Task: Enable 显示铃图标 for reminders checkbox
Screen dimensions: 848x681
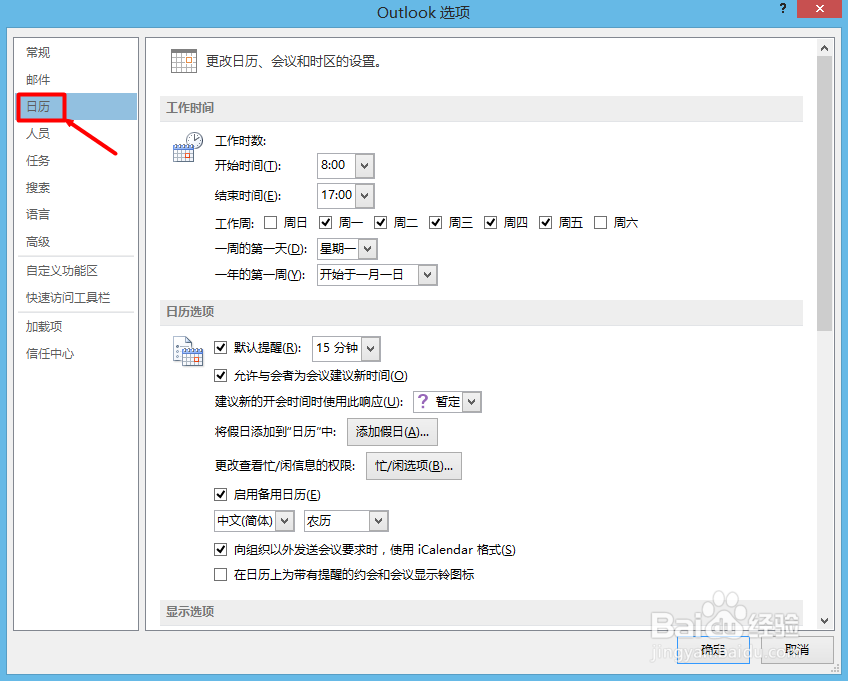Action: [x=221, y=574]
